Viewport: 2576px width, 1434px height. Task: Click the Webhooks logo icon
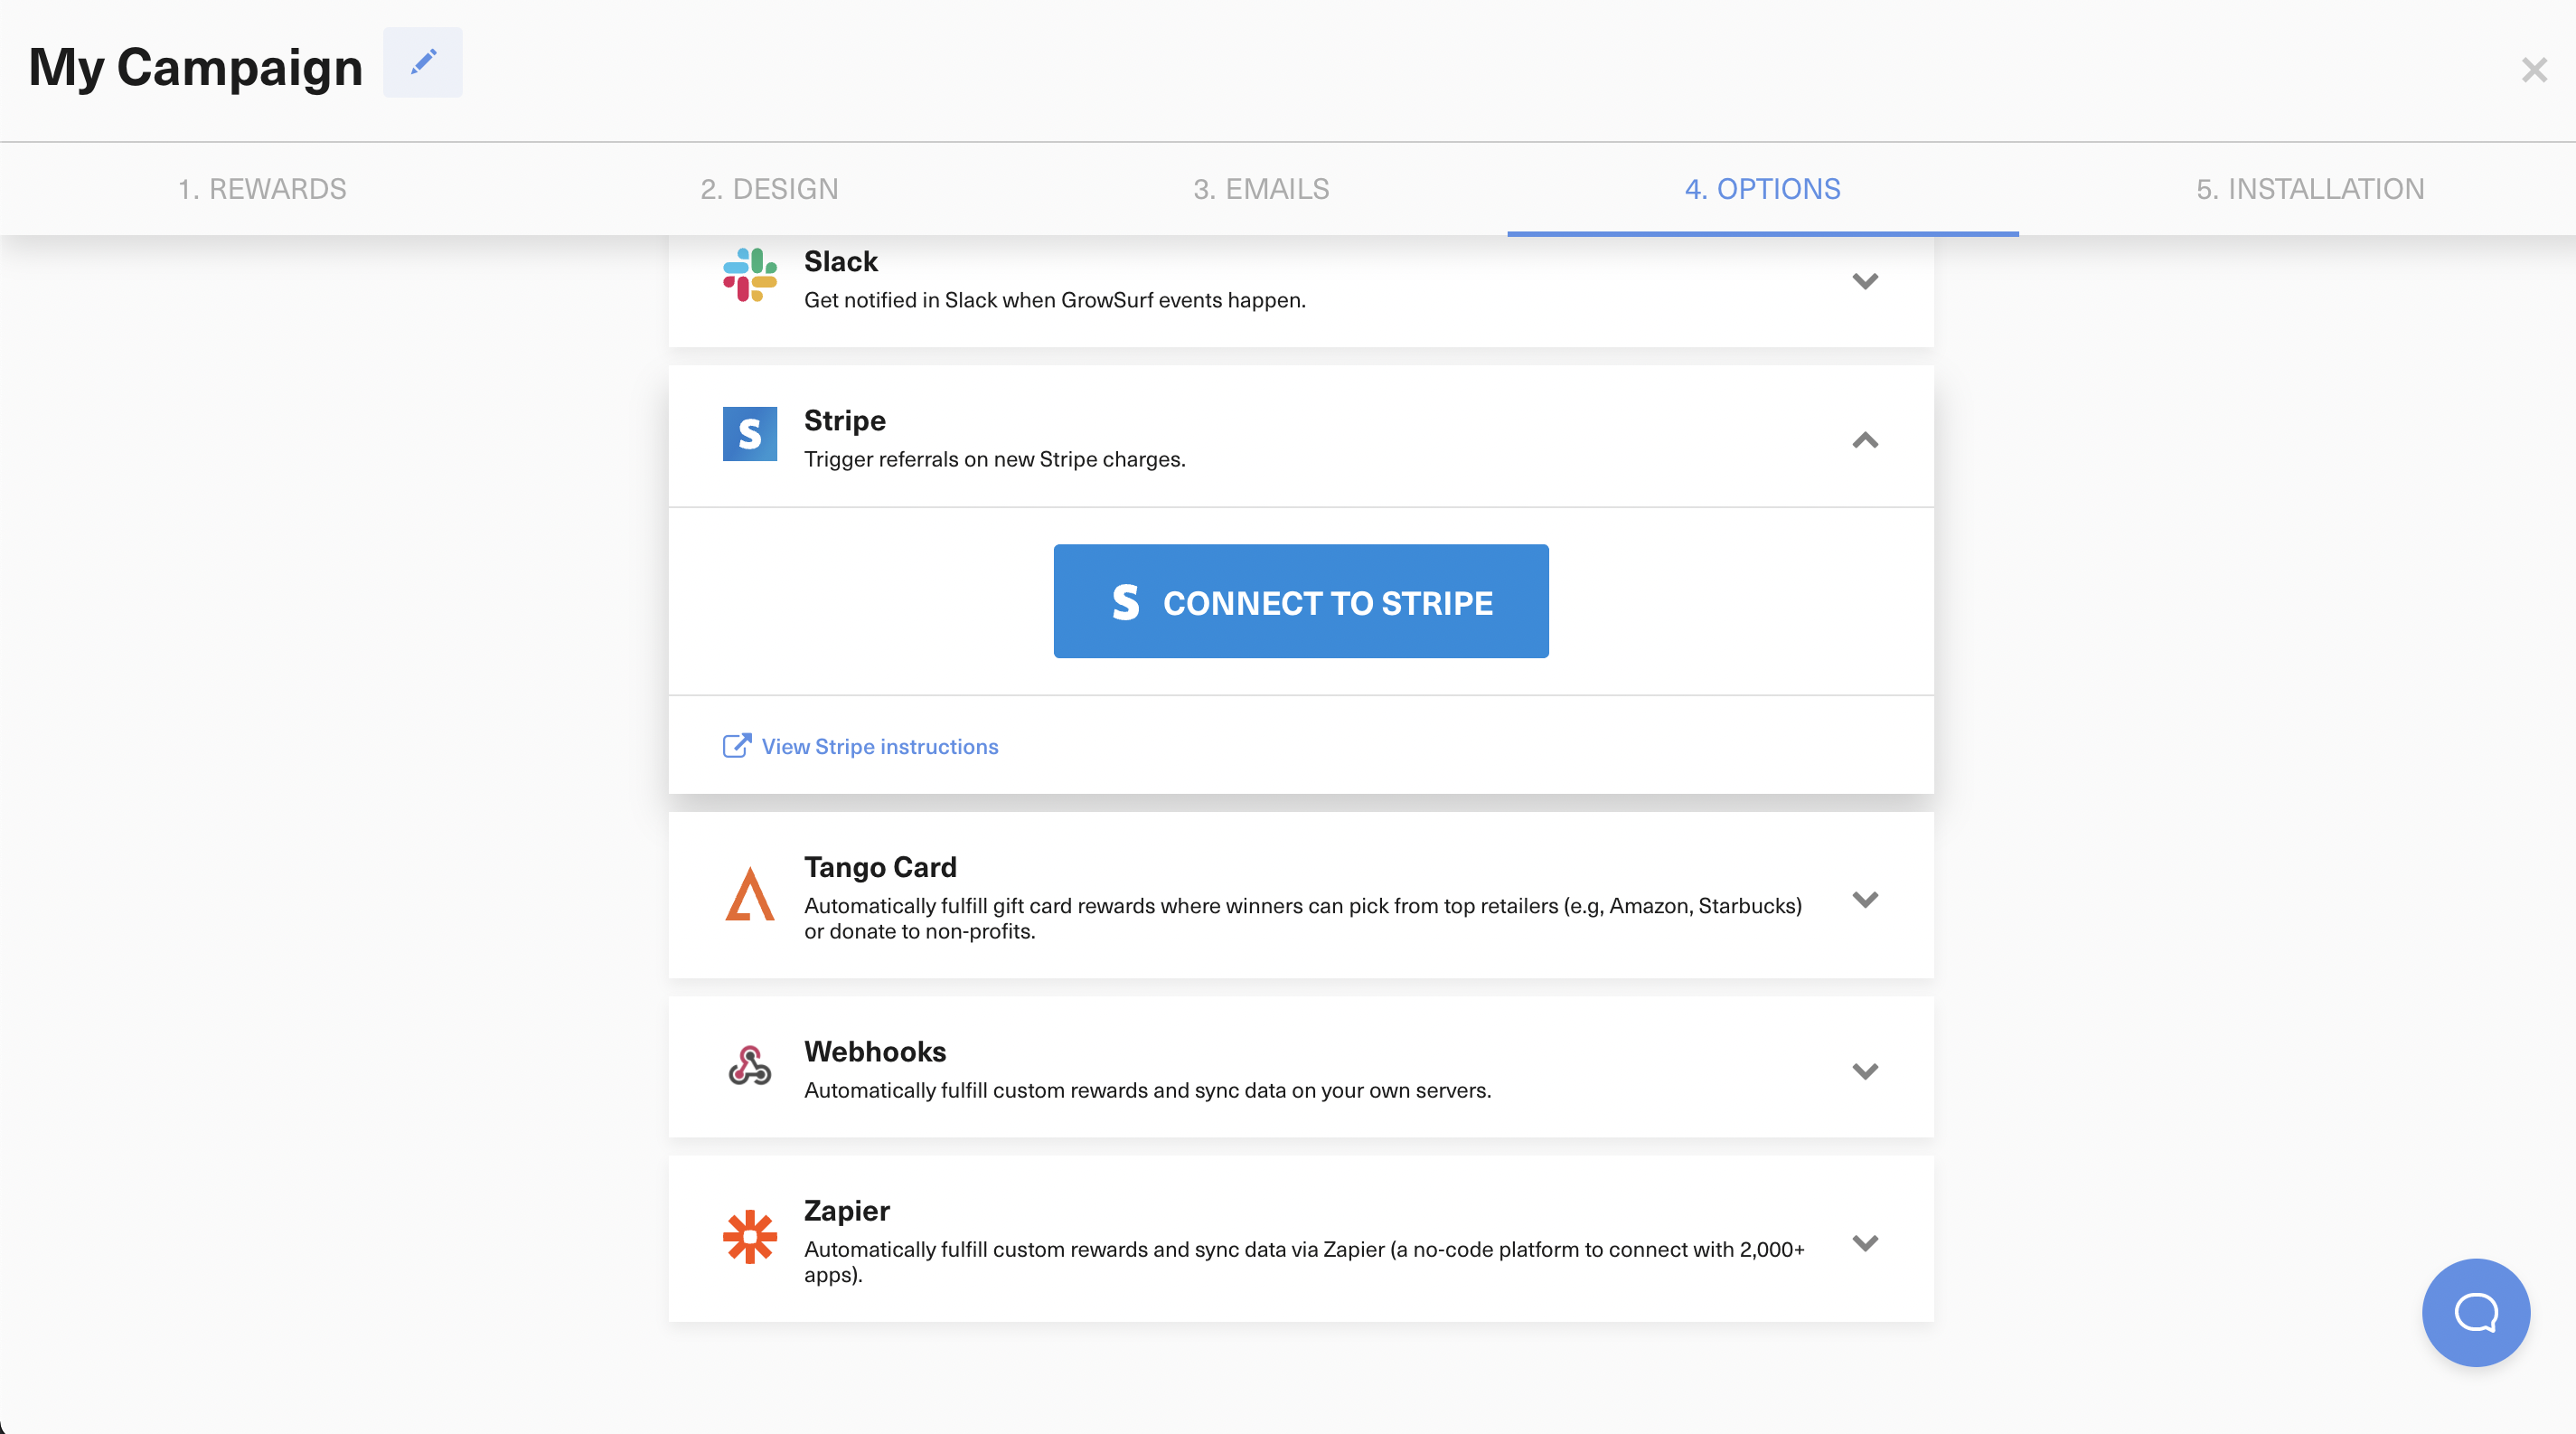(749, 1067)
